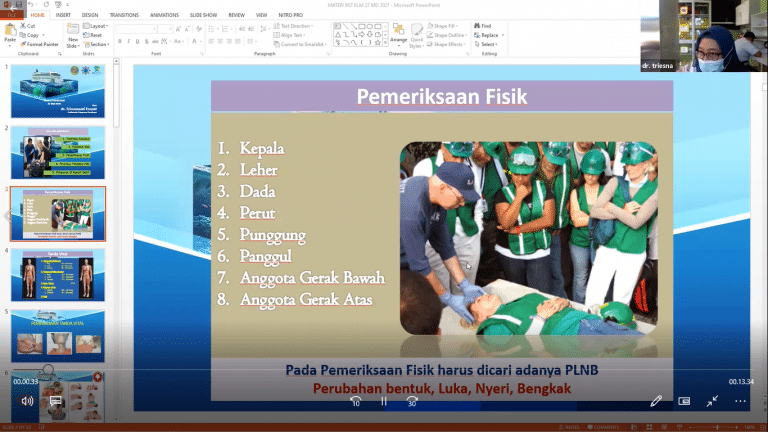768x432 pixels.
Task: Open the REVIEW ribbon tab
Action: click(x=236, y=15)
